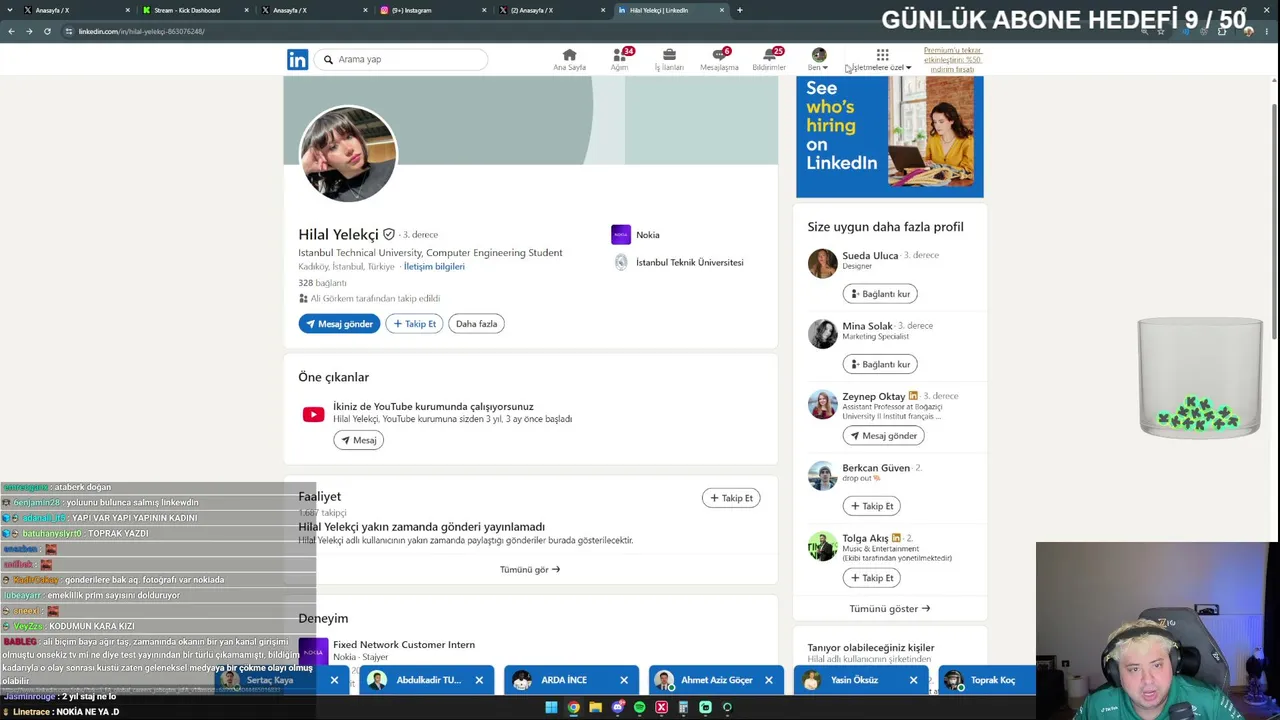Close the ARDA İNCE chat tab
This screenshot has width=1280, height=720.
(x=624, y=680)
